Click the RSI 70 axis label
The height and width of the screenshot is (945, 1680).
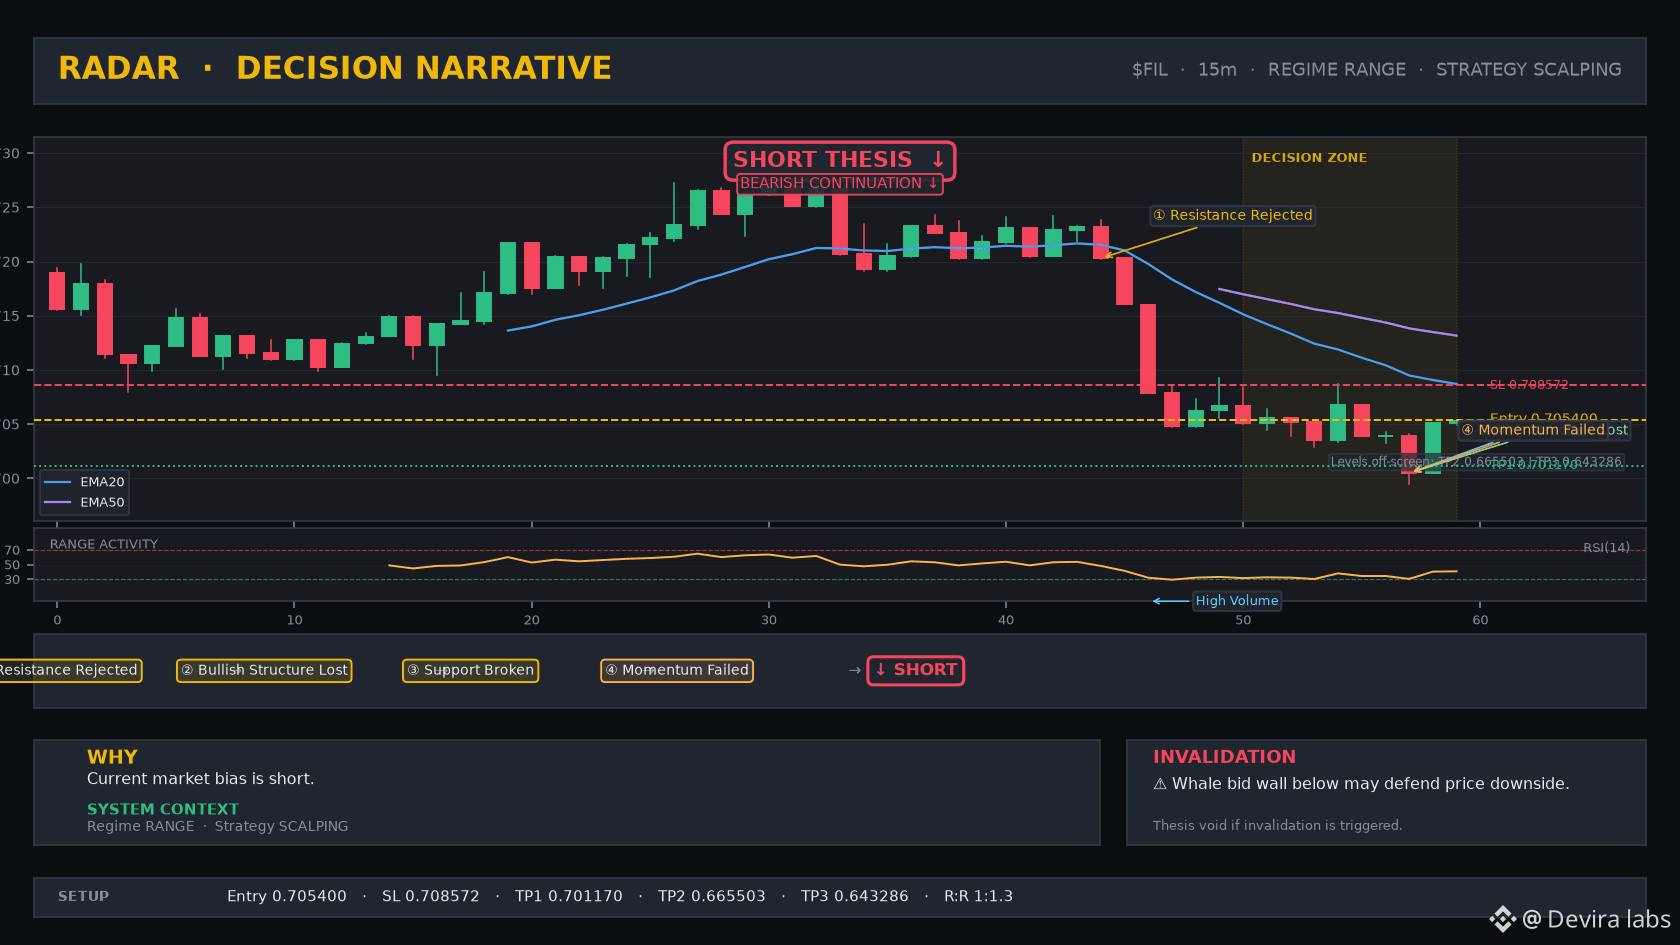coord(12,551)
